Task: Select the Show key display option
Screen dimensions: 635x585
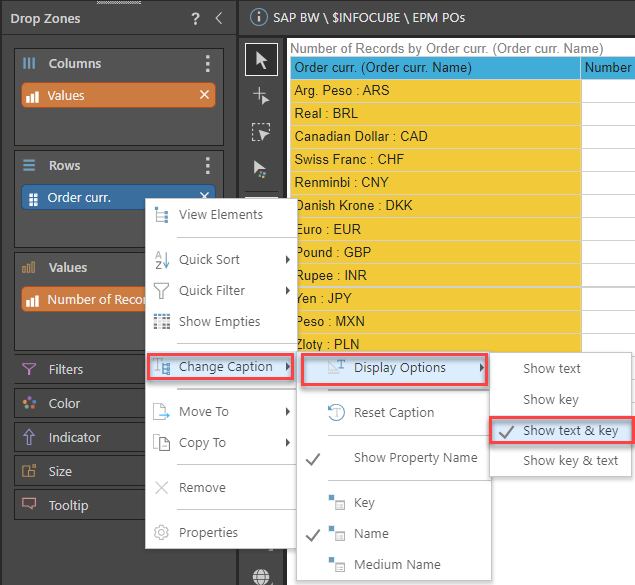Action: point(551,399)
